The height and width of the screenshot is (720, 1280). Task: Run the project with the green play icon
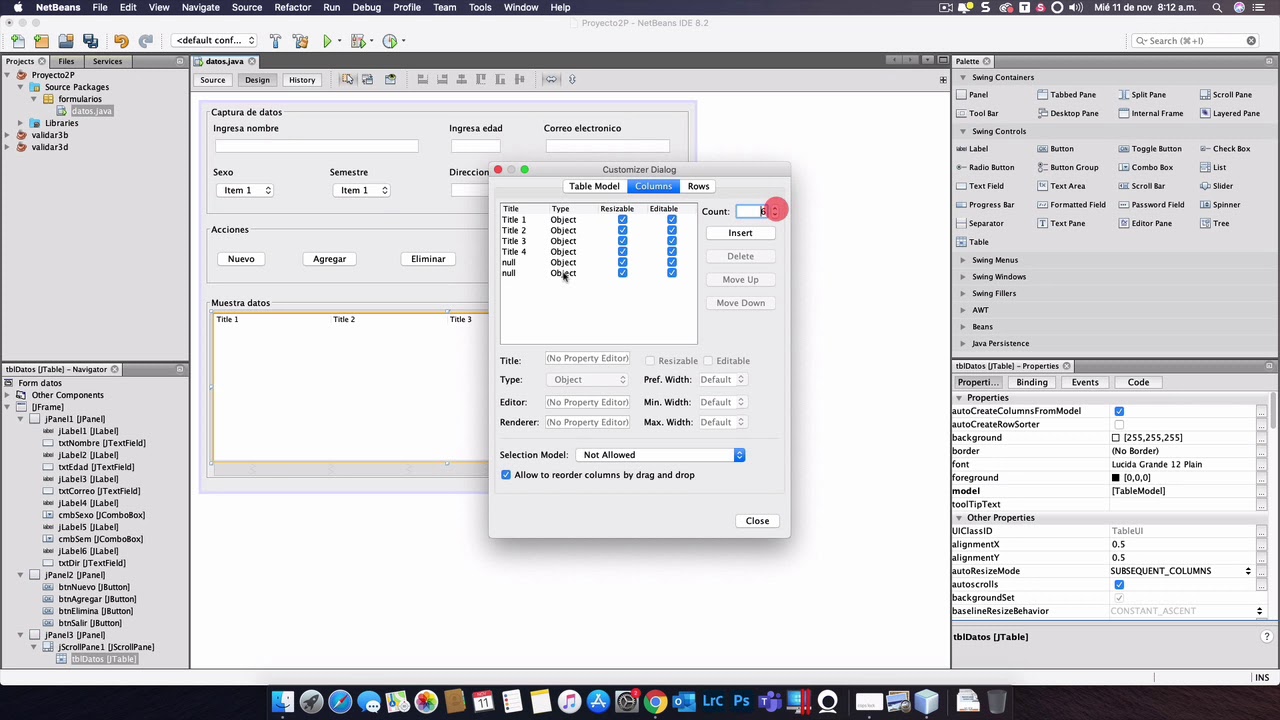click(327, 41)
